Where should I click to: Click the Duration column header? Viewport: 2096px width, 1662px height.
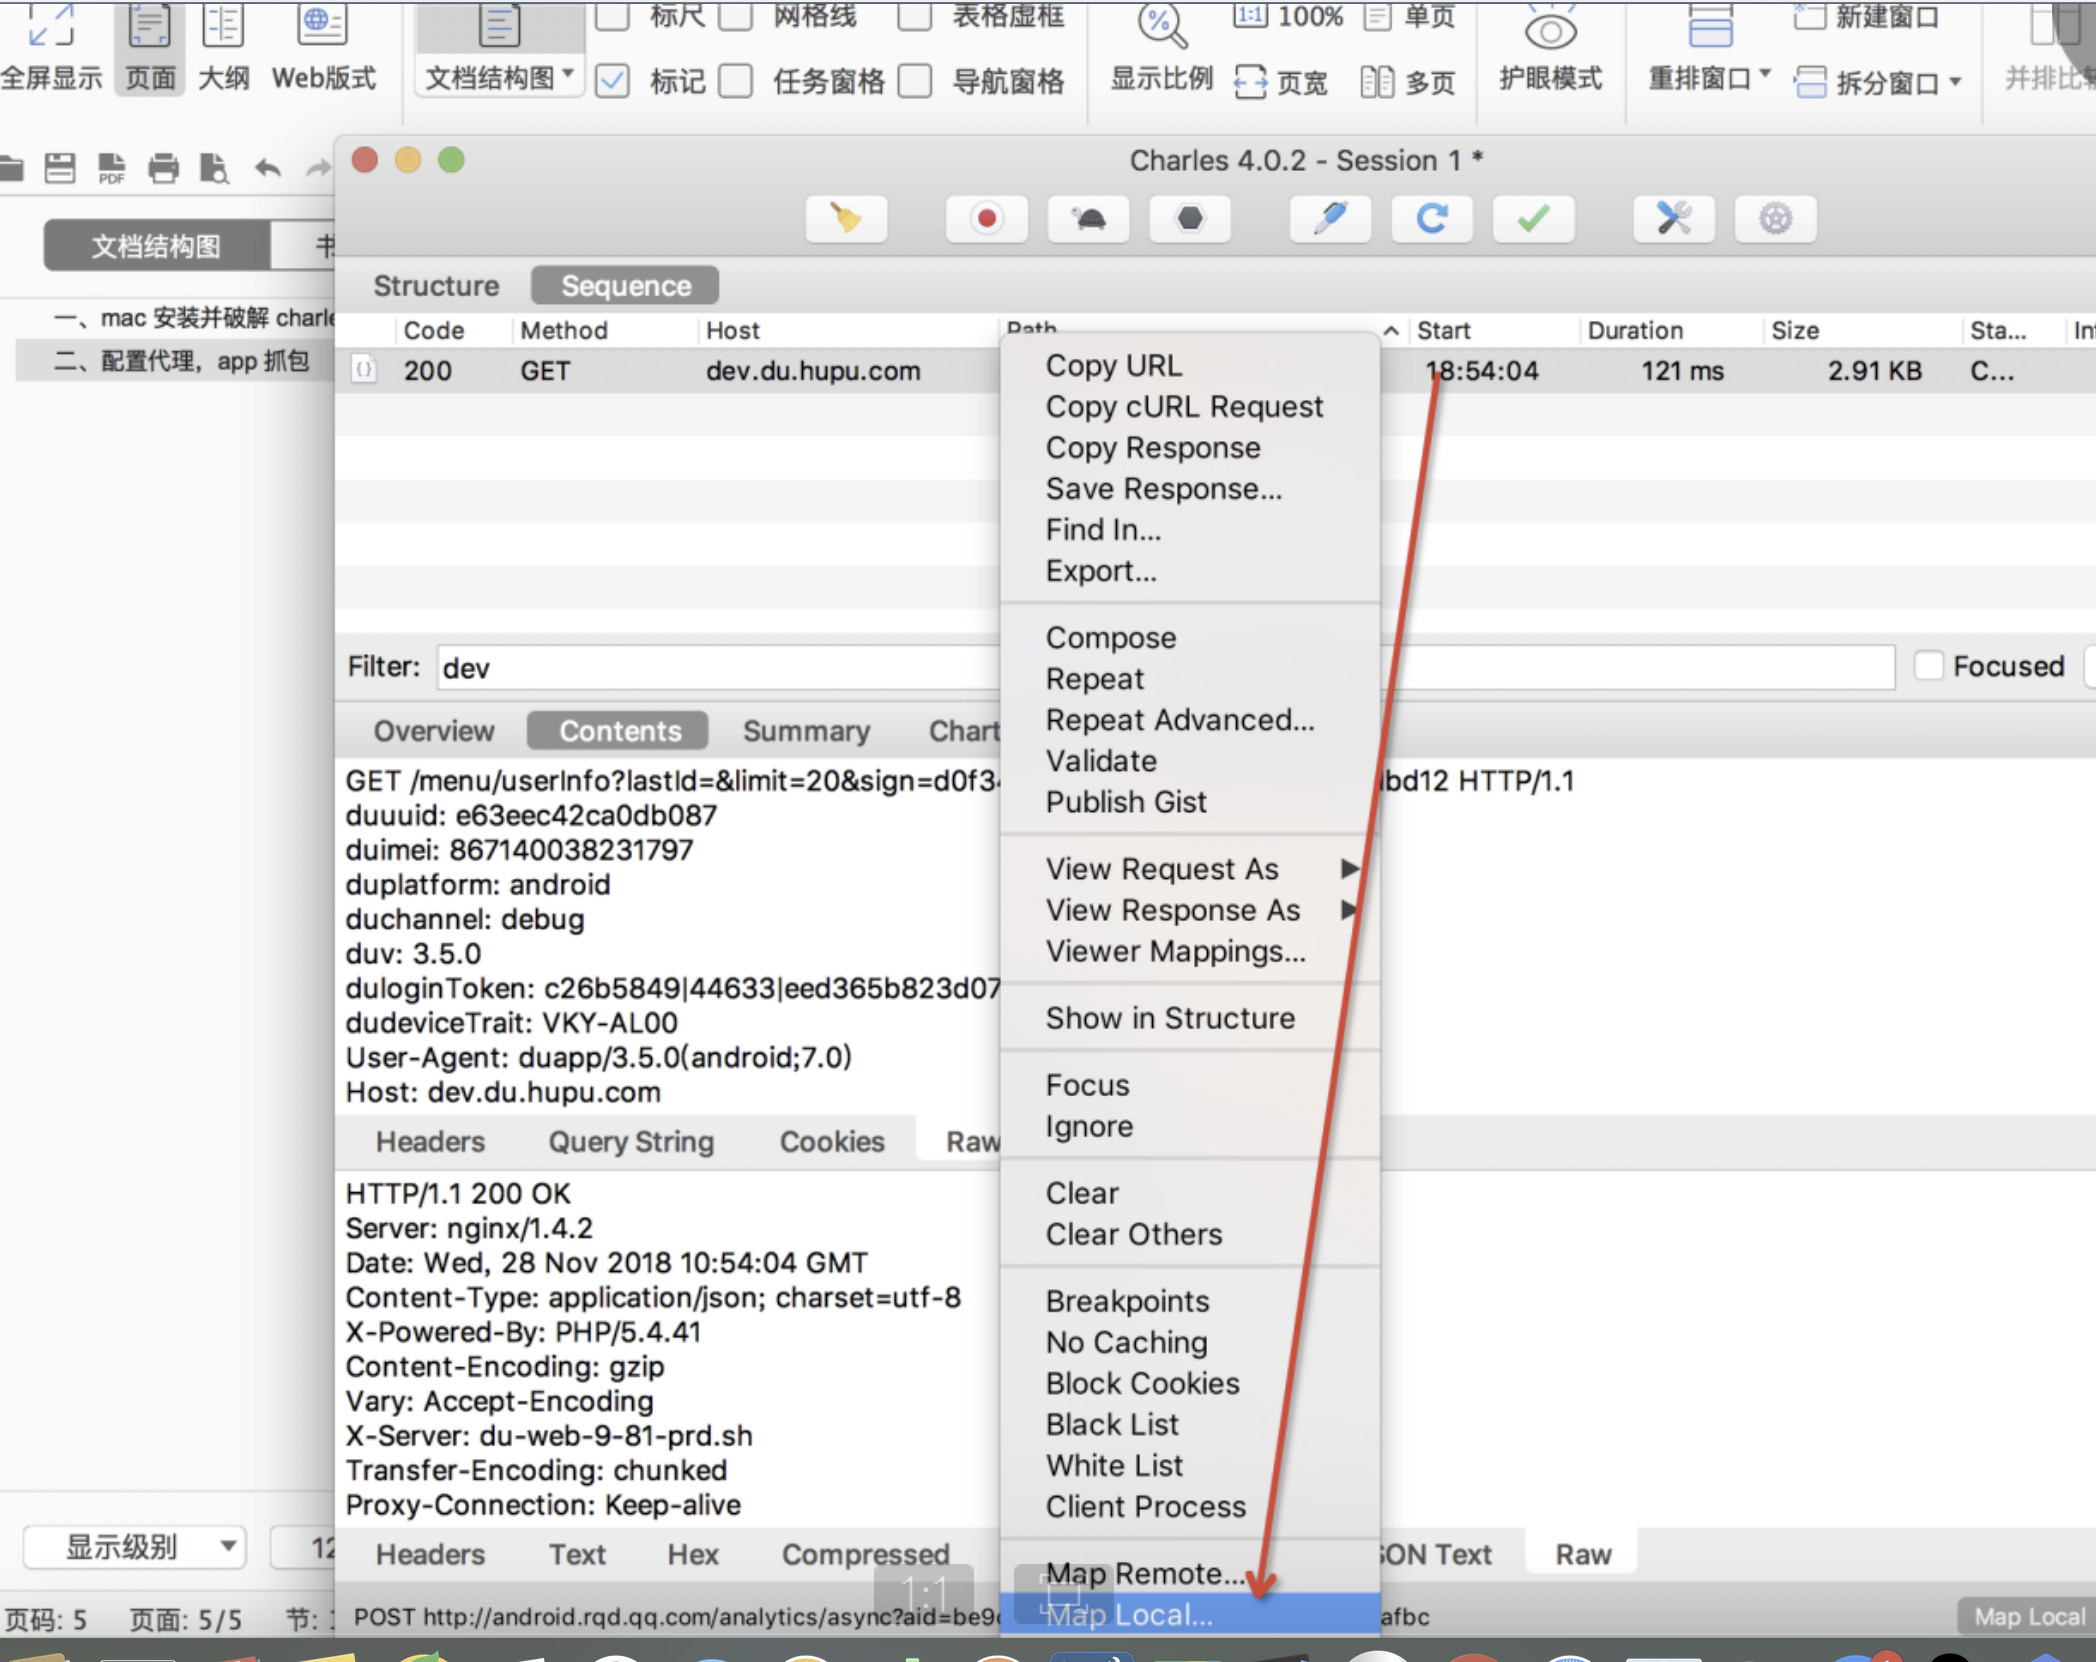[x=1635, y=330]
